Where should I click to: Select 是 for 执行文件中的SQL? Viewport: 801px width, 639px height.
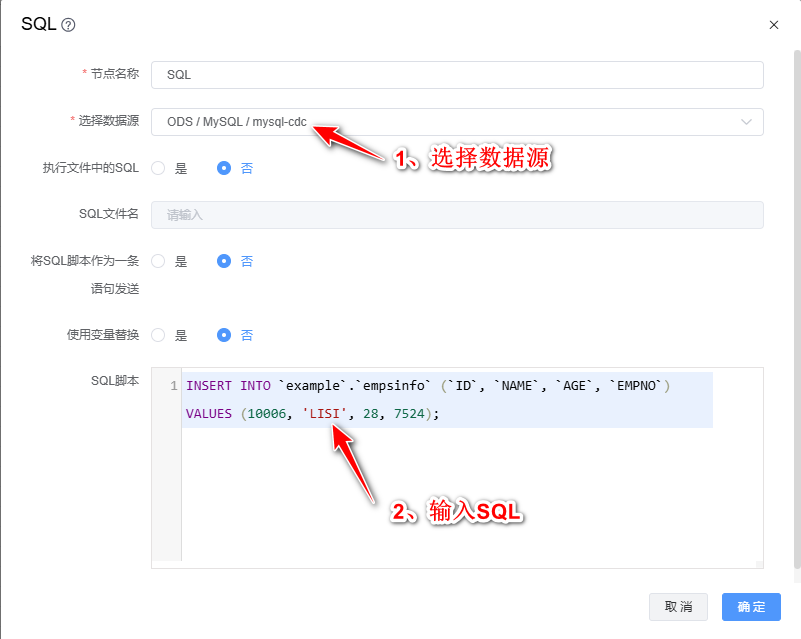(x=158, y=168)
